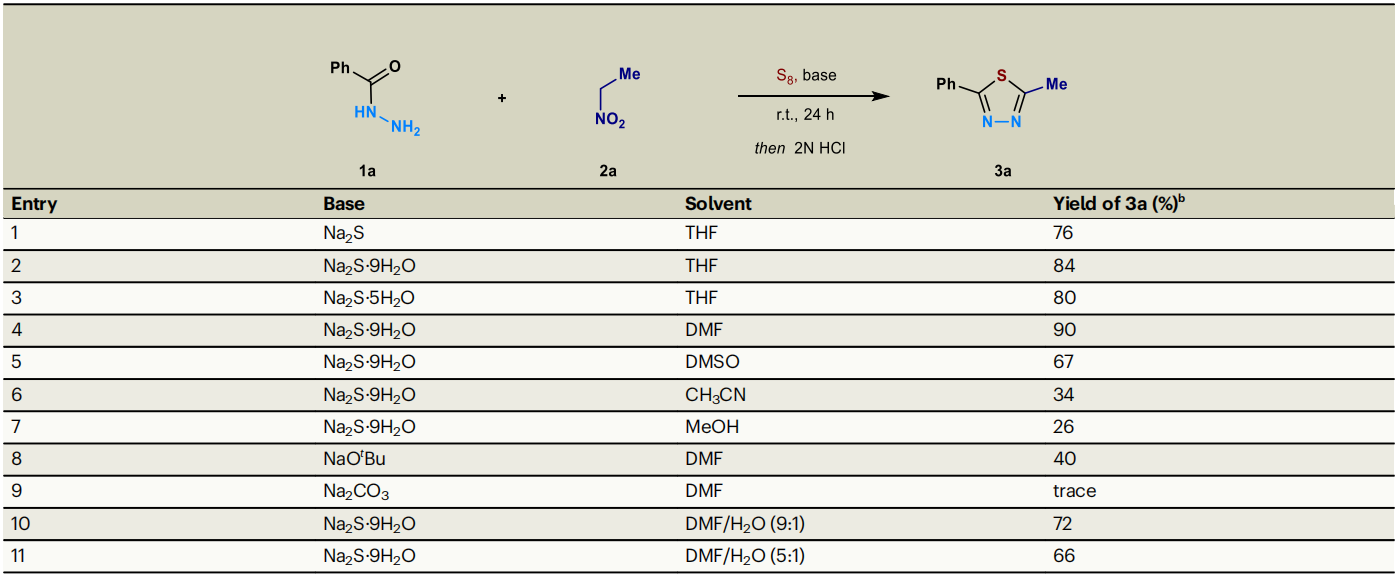This screenshot has width=1398, height=575.
Task: Click the "Entry" column header
Action: coord(34,204)
